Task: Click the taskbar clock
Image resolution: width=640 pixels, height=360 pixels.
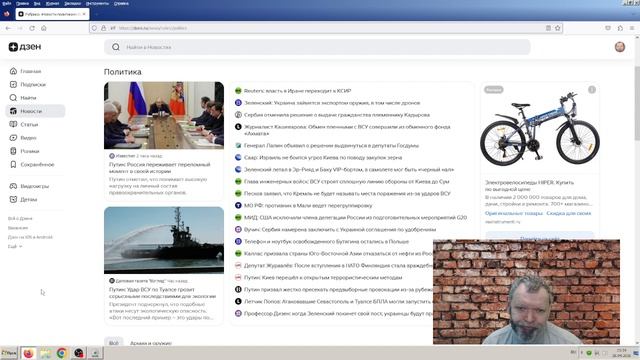Action: [x=621, y=353]
